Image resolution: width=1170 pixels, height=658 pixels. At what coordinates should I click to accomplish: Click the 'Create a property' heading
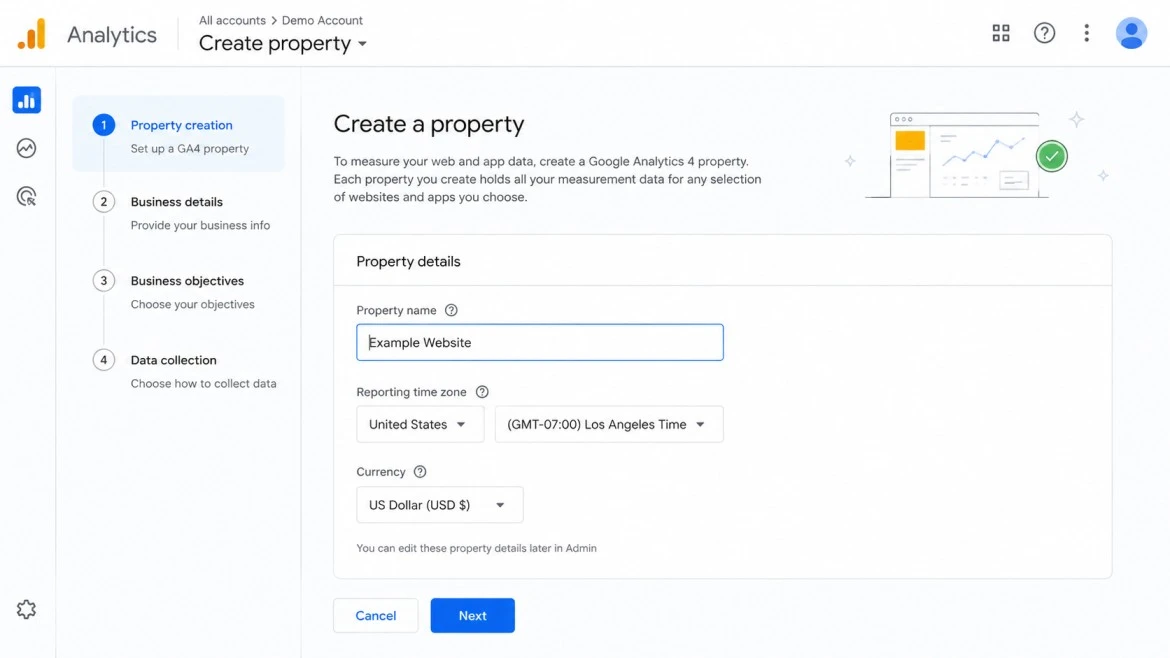pyautogui.click(x=428, y=124)
